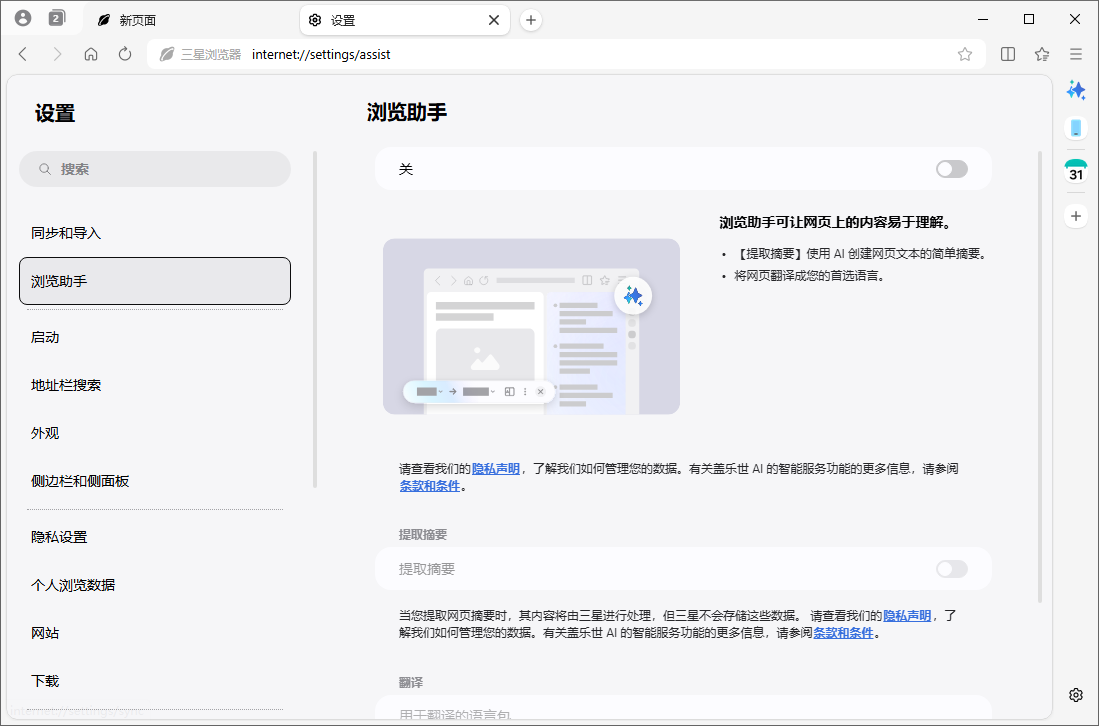Turn on the 浏览助手 main switch
Screen dimensions: 1099x726
coord(951,169)
